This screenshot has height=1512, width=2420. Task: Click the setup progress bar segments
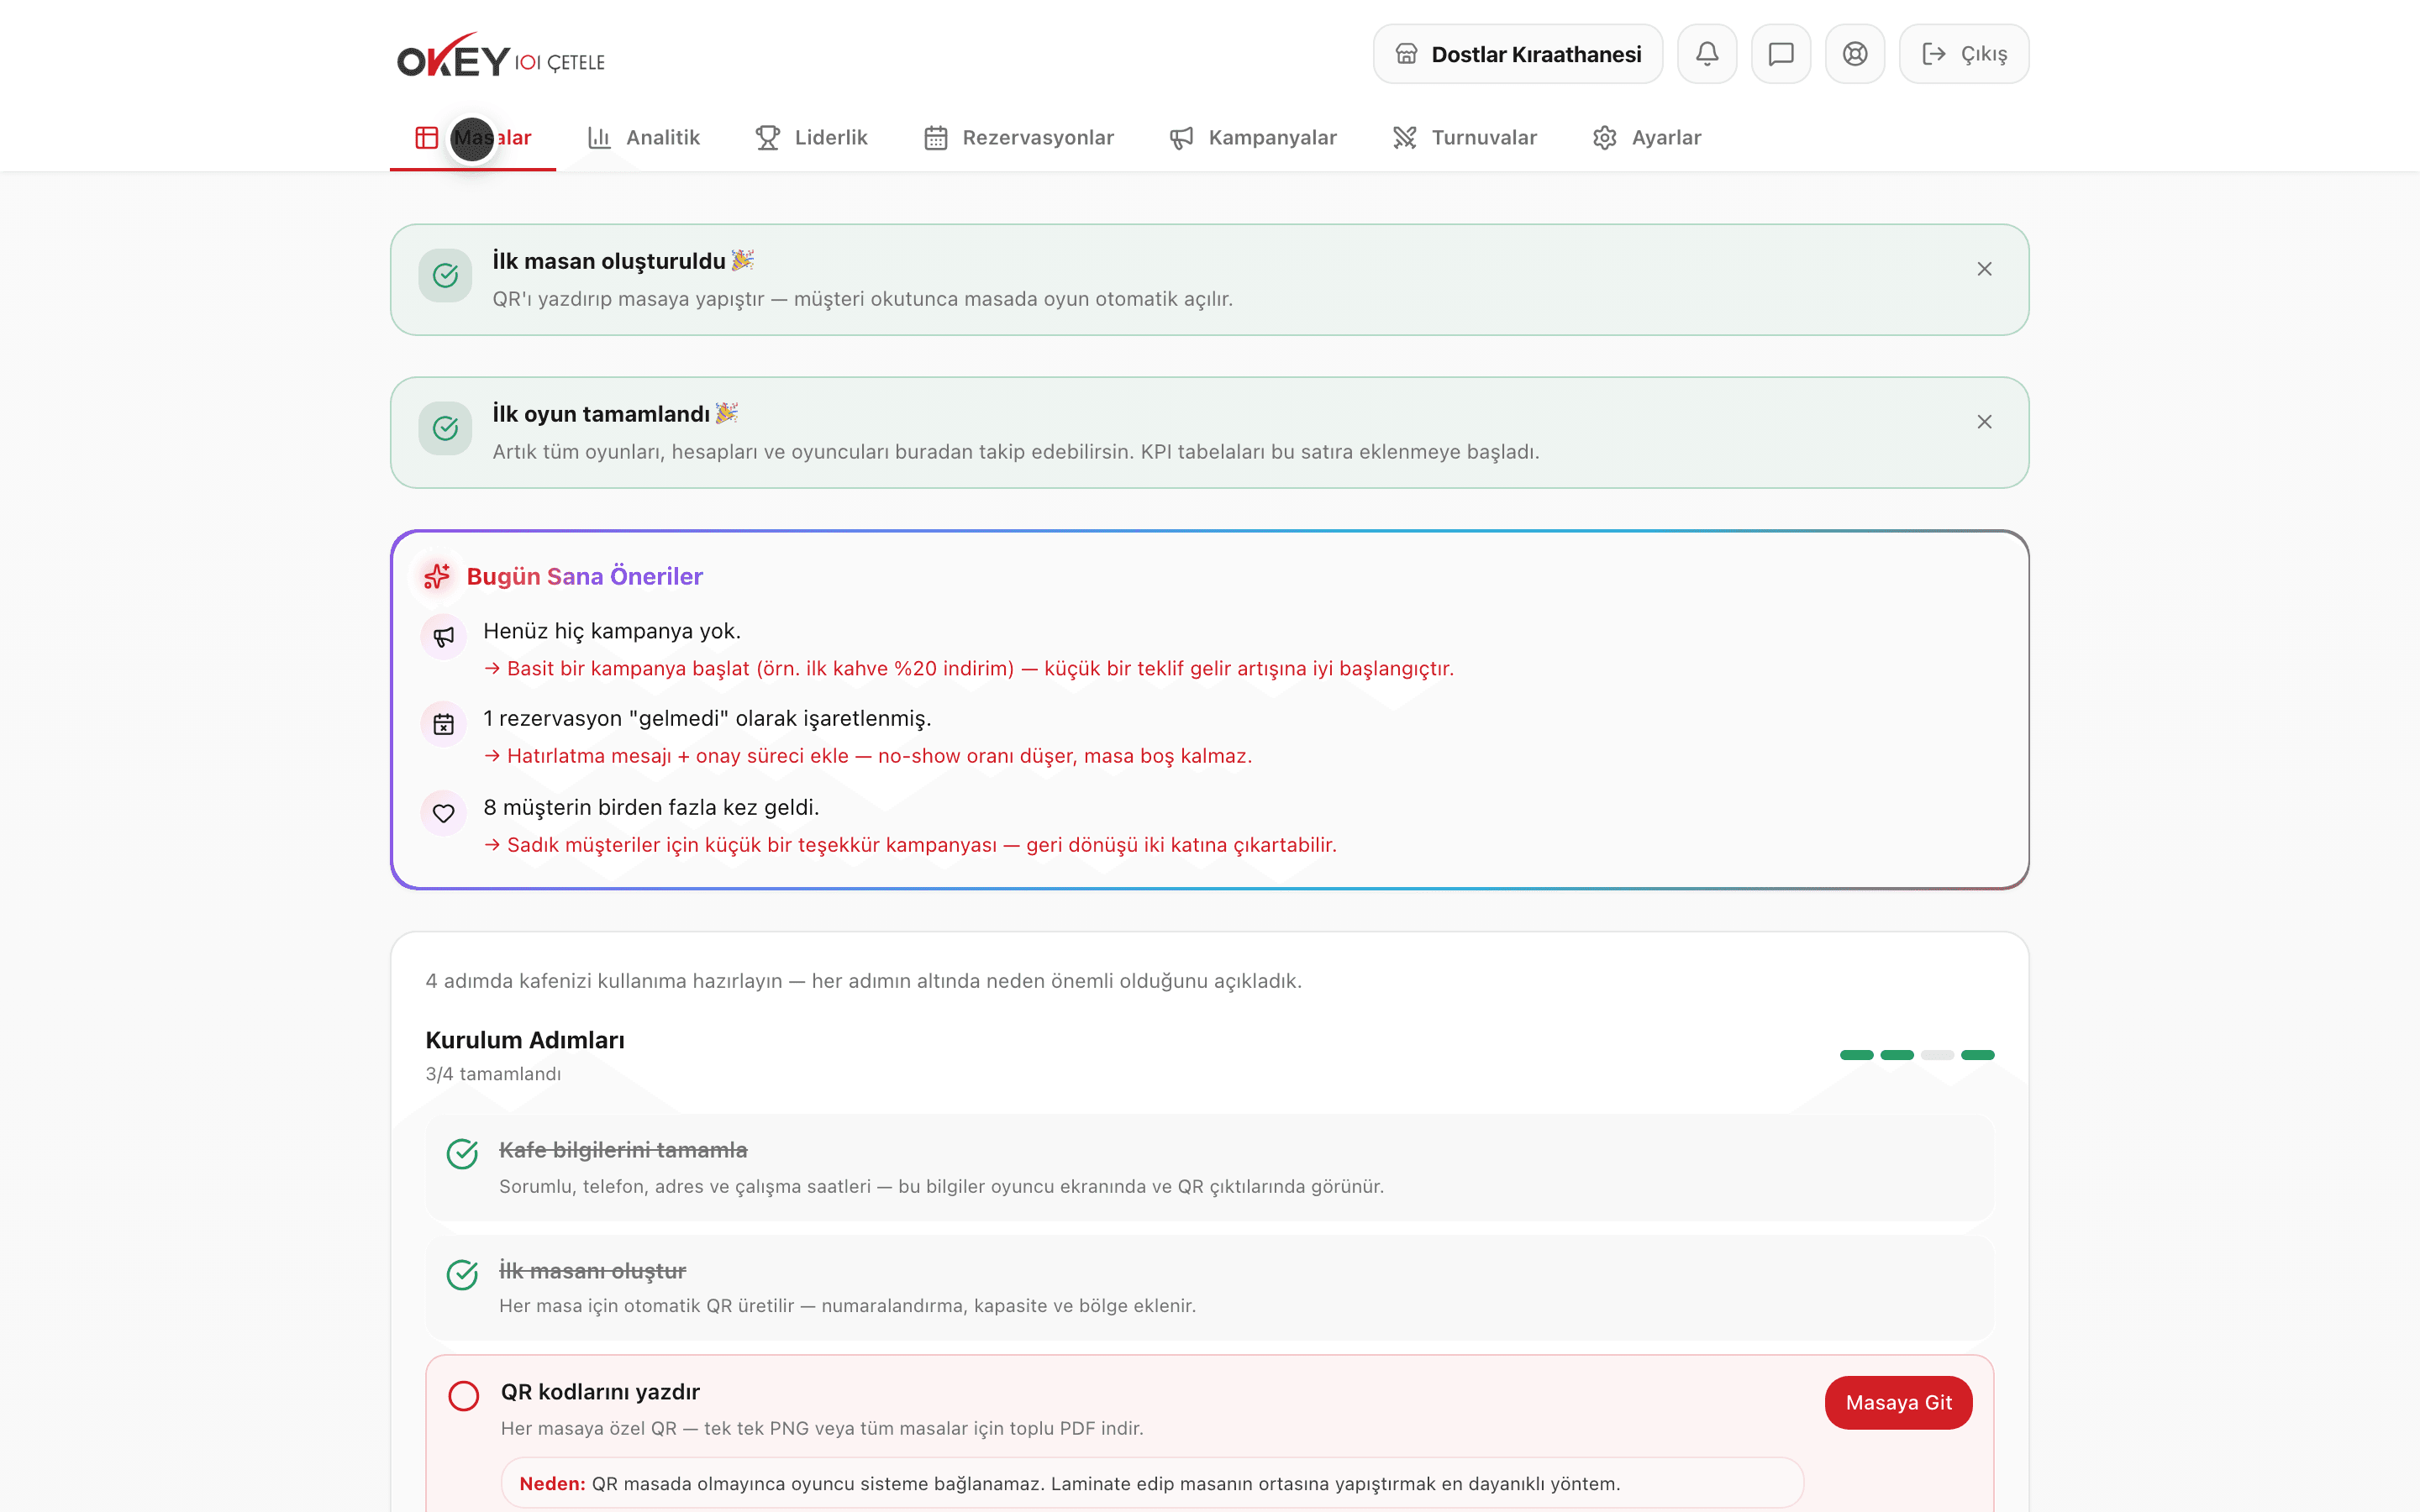point(1917,1055)
